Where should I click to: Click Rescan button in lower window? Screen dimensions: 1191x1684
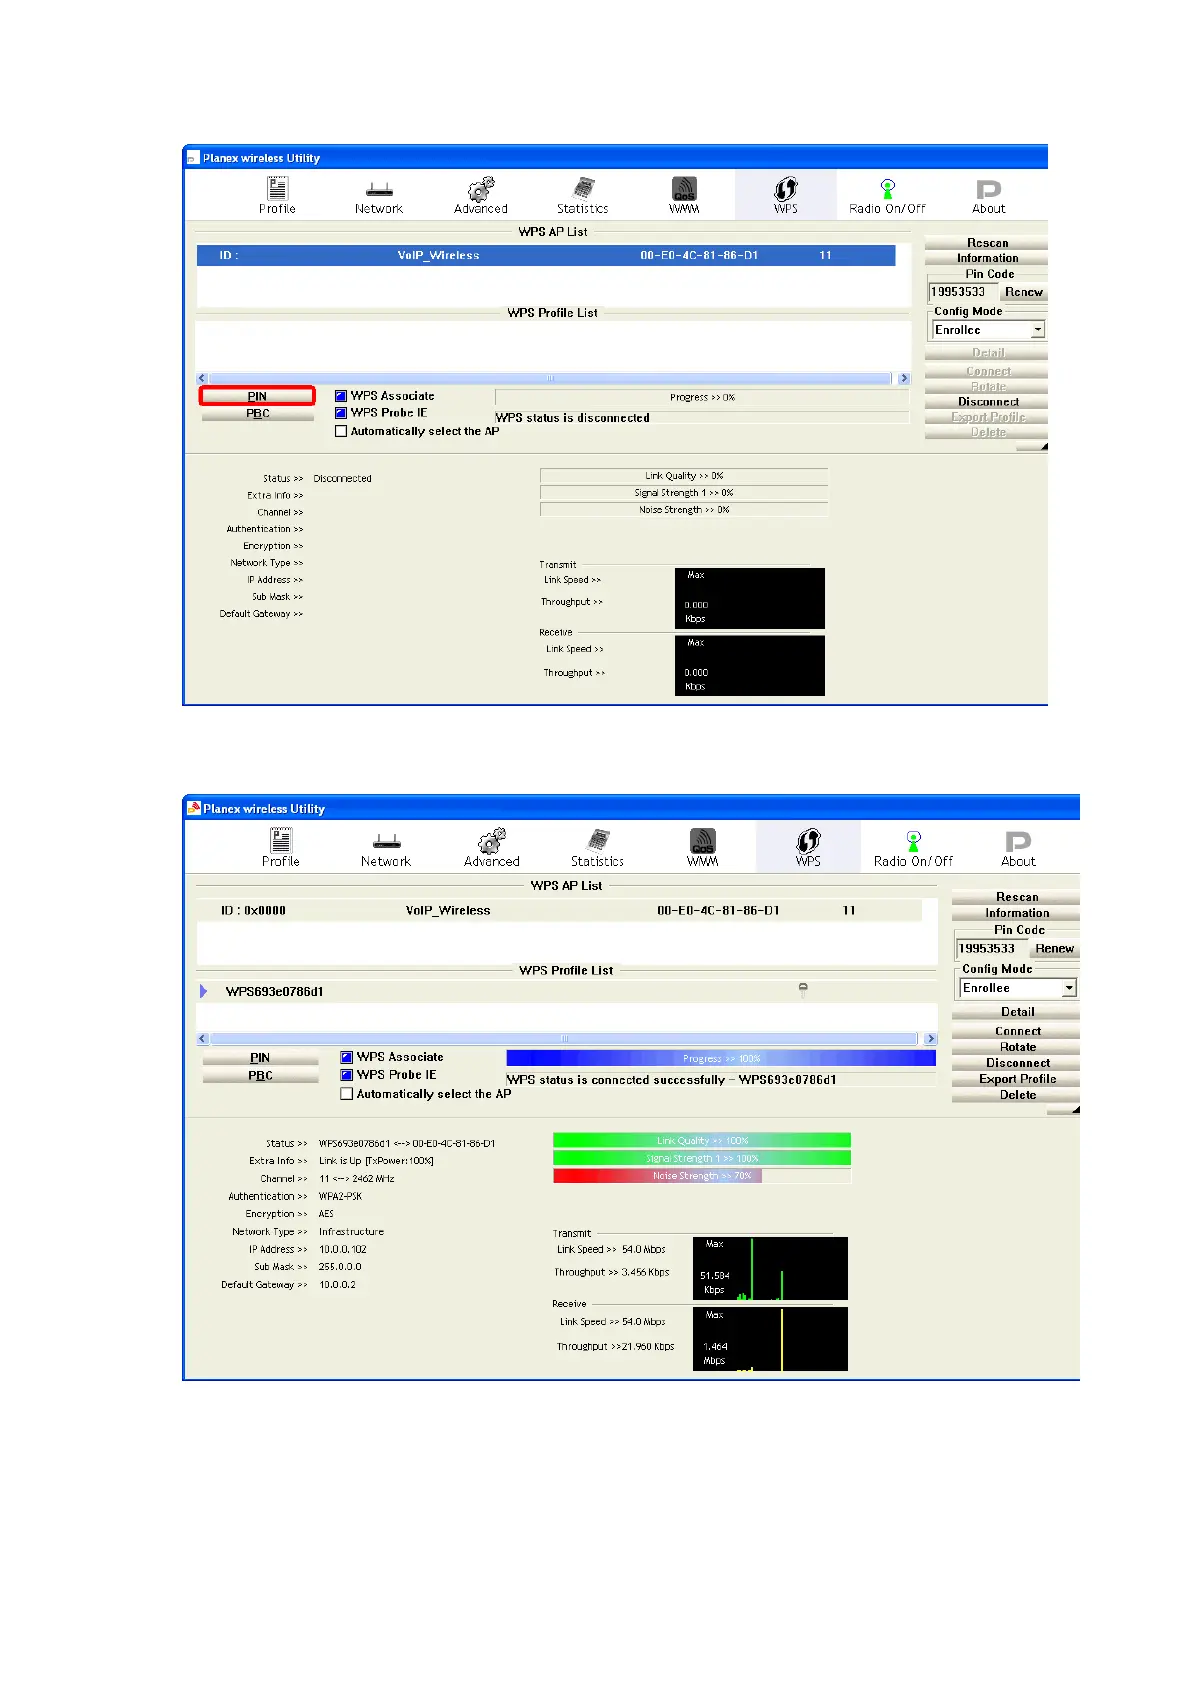1016,897
